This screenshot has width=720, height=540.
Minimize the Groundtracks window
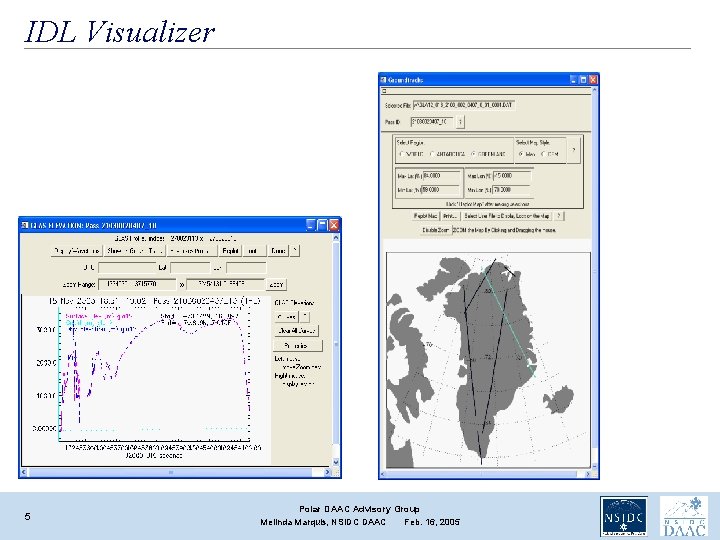click(574, 80)
